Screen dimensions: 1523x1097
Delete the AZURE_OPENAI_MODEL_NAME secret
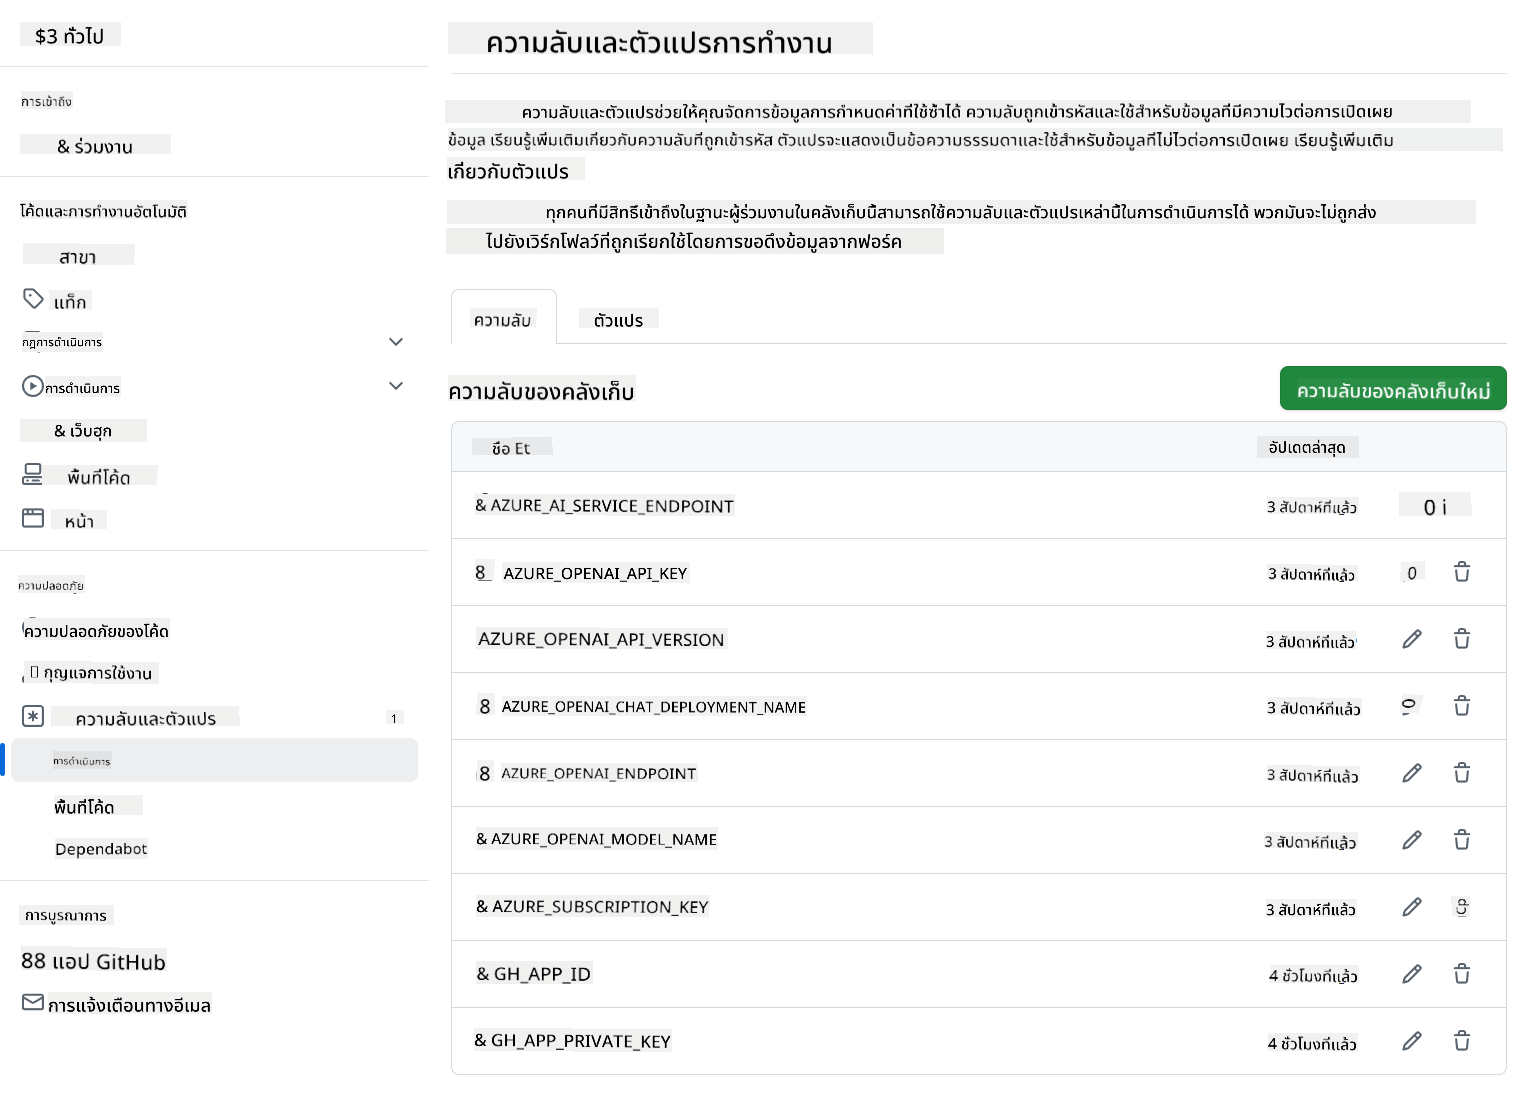[1462, 840]
